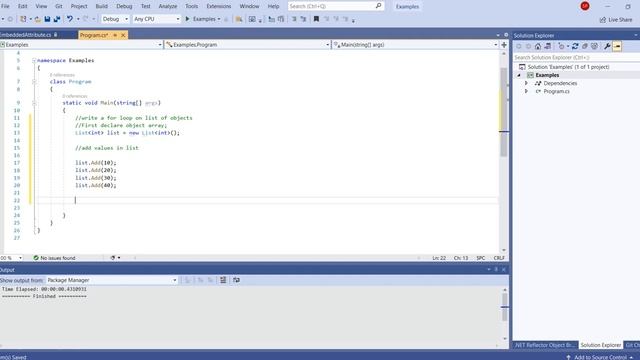Click the Live Share icon
The image size is (640, 360).
[602, 20]
